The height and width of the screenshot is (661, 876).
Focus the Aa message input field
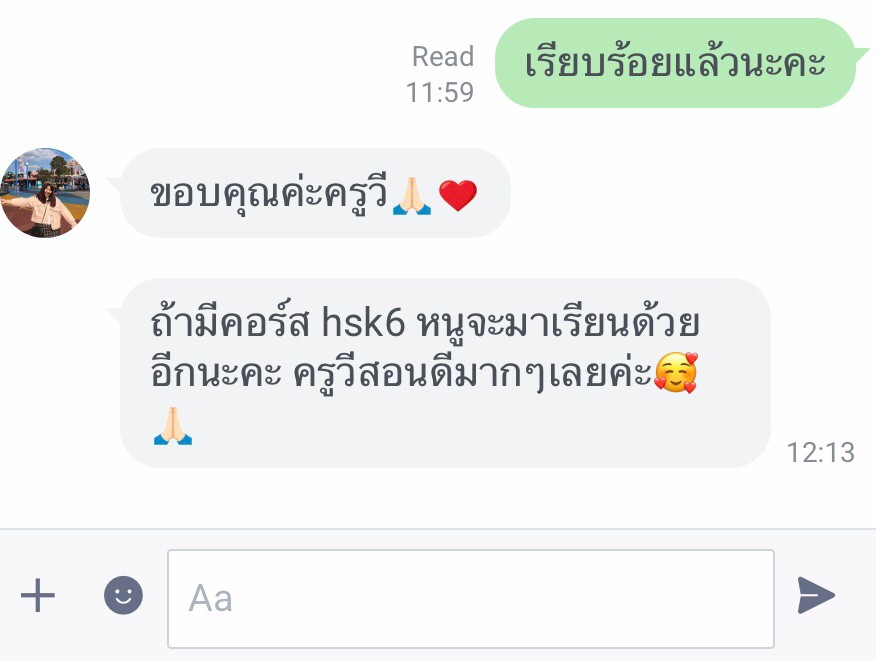coord(470,598)
